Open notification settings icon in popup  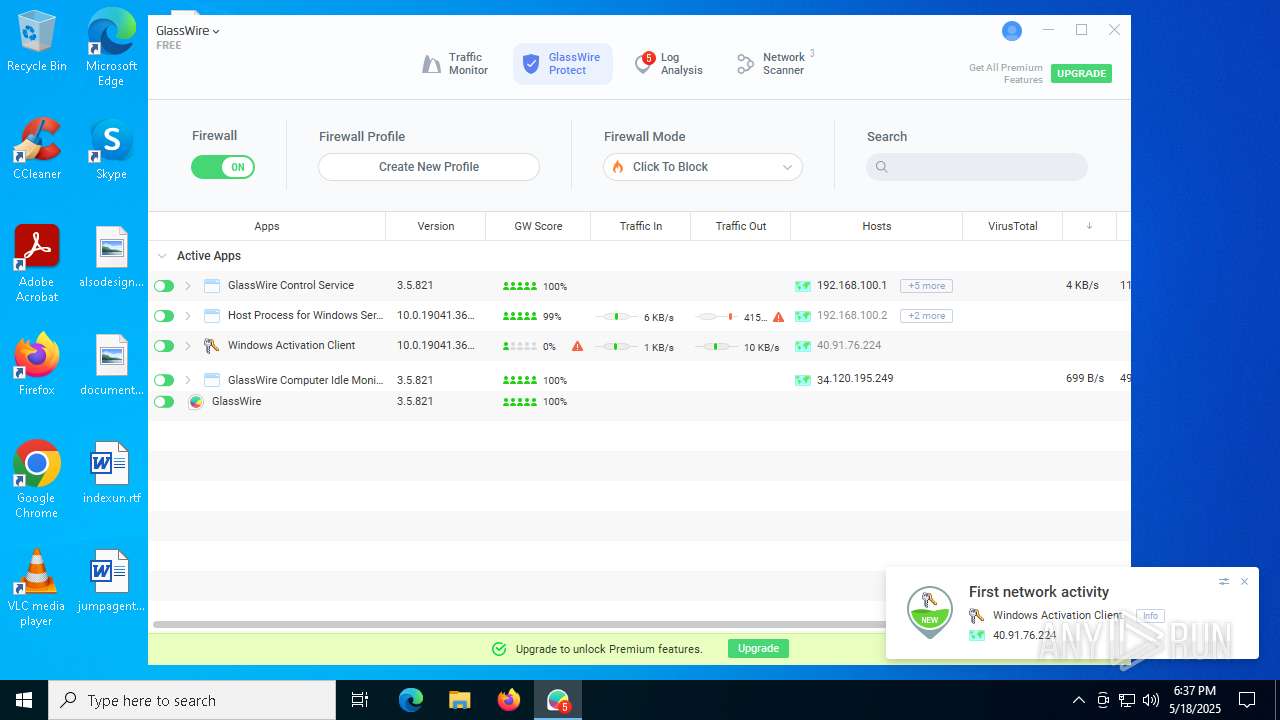[1224, 581]
